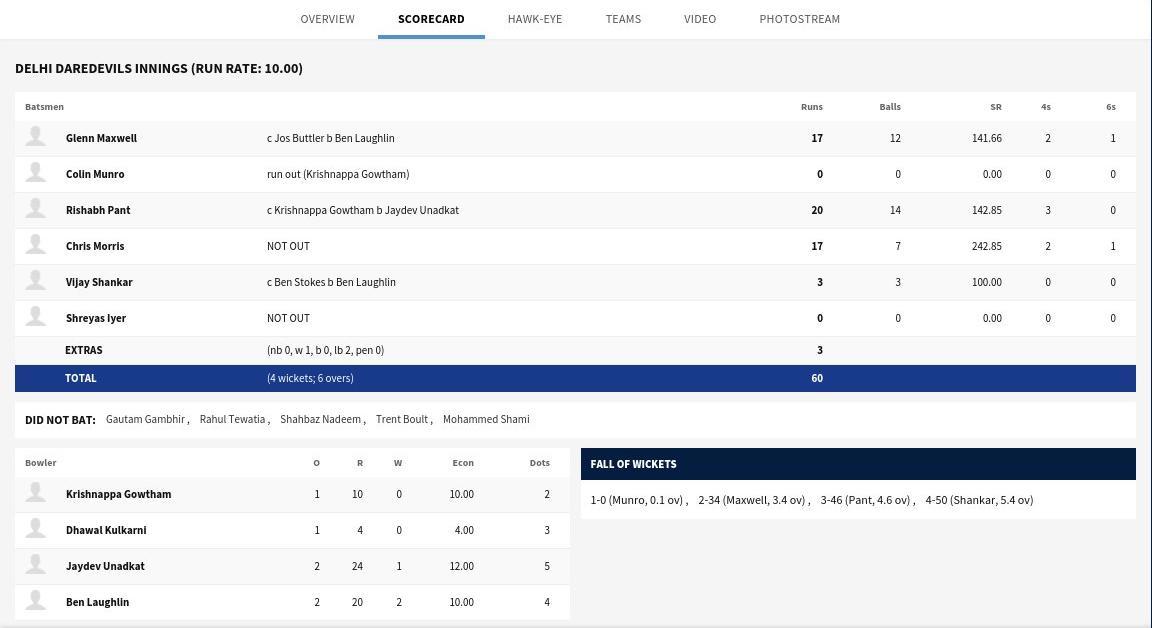
Task: Click Jaydev Unadkat's economy 12.00
Action: pyautogui.click(x=461, y=566)
